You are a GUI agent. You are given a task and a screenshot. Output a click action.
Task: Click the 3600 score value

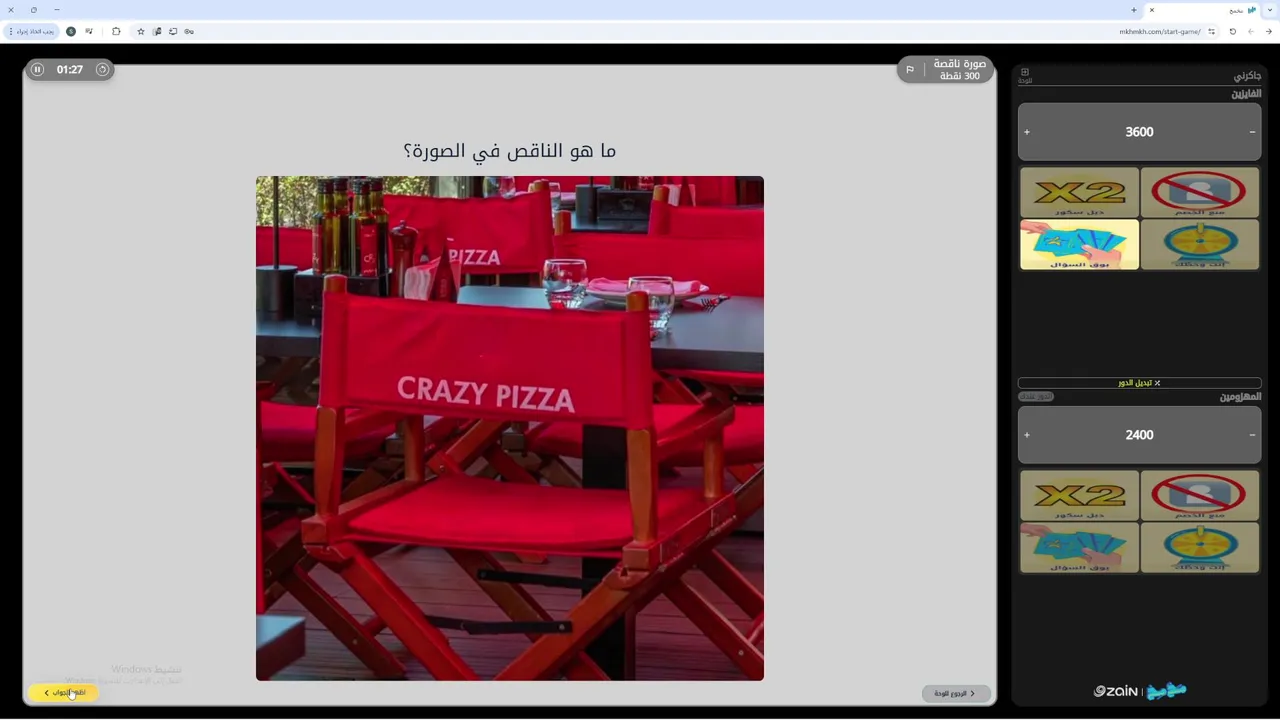pos(1139,132)
